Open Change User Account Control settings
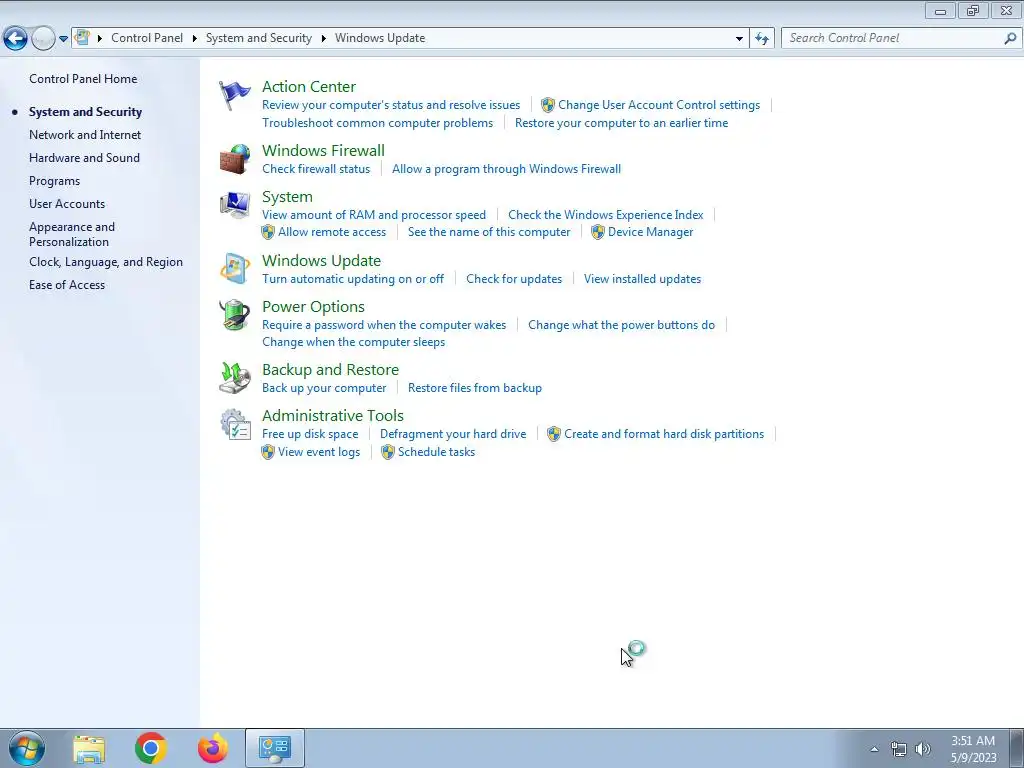This screenshot has height=768, width=1024. tap(659, 104)
